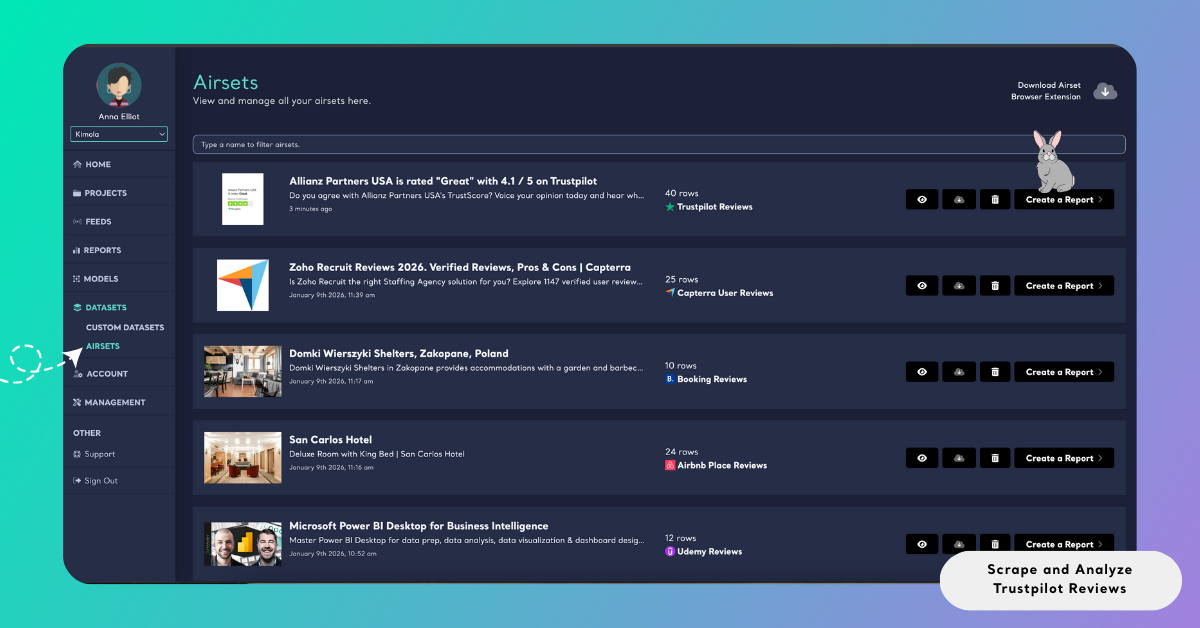
Task: Create a Report for Microsoft Power BI Desktop
Action: coord(1064,544)
